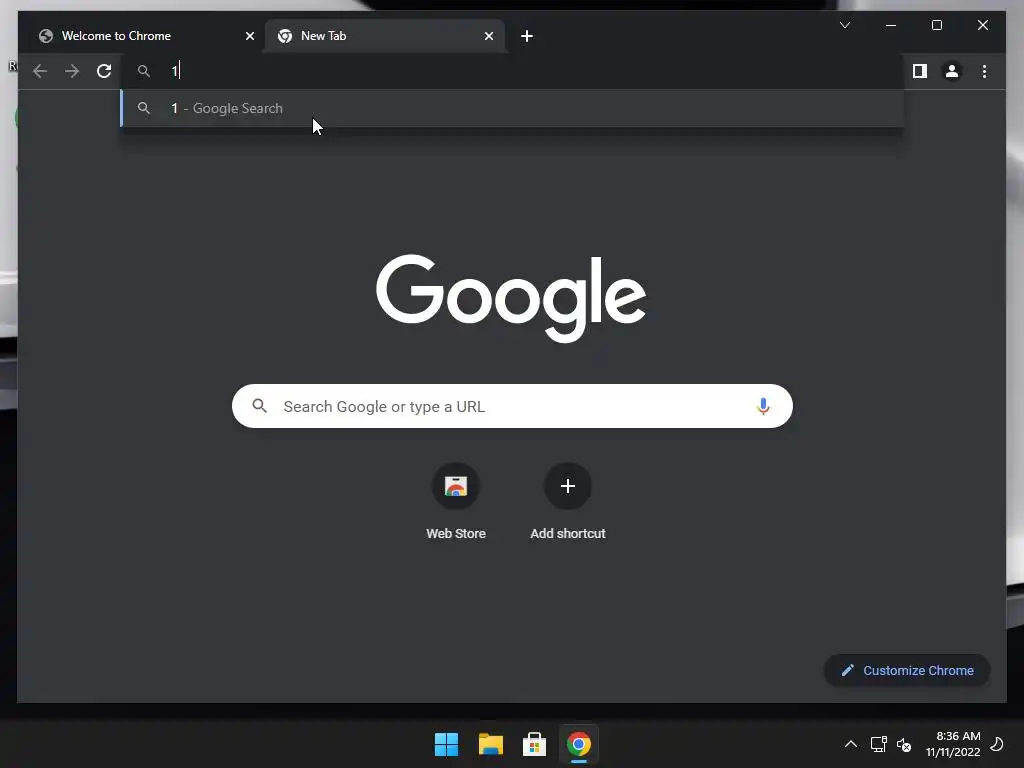The width and height of the screenshot is (1024, 768).
Task: Open network status tray icon
Action: tap(878, 744)
